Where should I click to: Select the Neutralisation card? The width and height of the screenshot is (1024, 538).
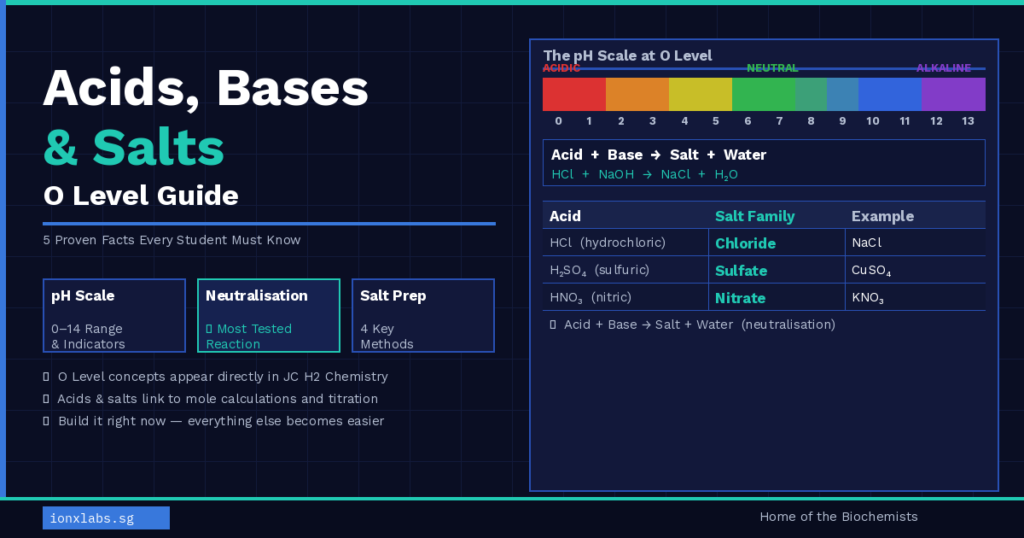[268, 315]
